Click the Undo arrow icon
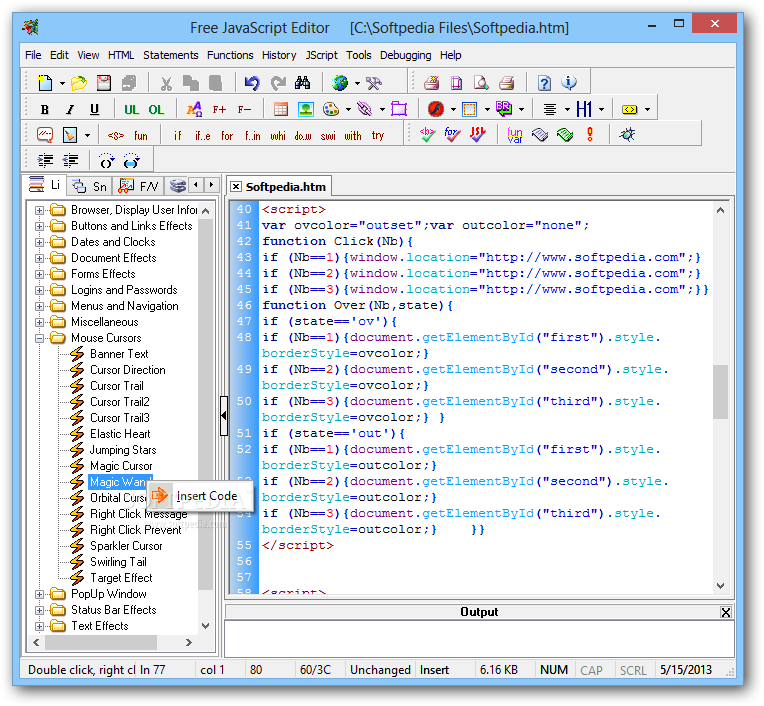The width and height of the screenshot is (764, 706). [252, 83]
